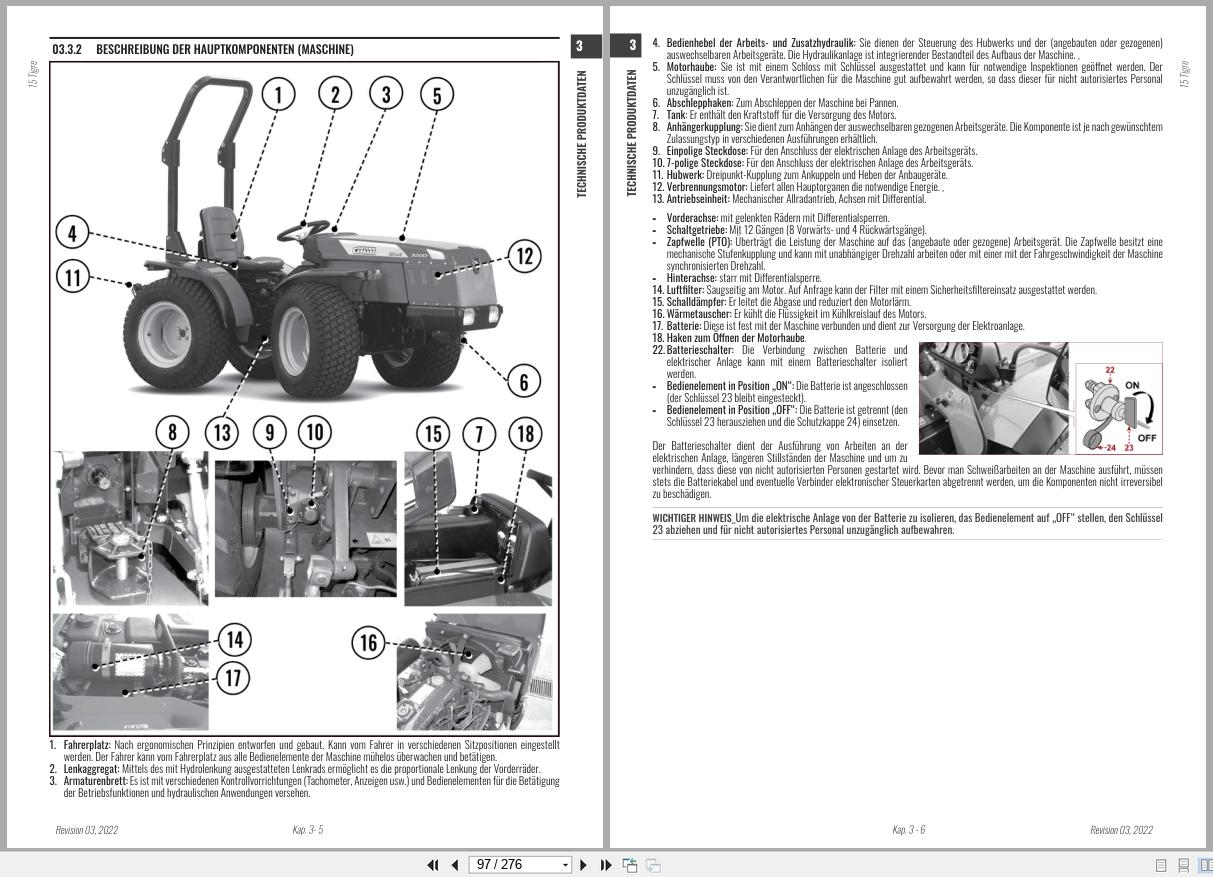Click the photo of the battery switch area

pos(993,398)
